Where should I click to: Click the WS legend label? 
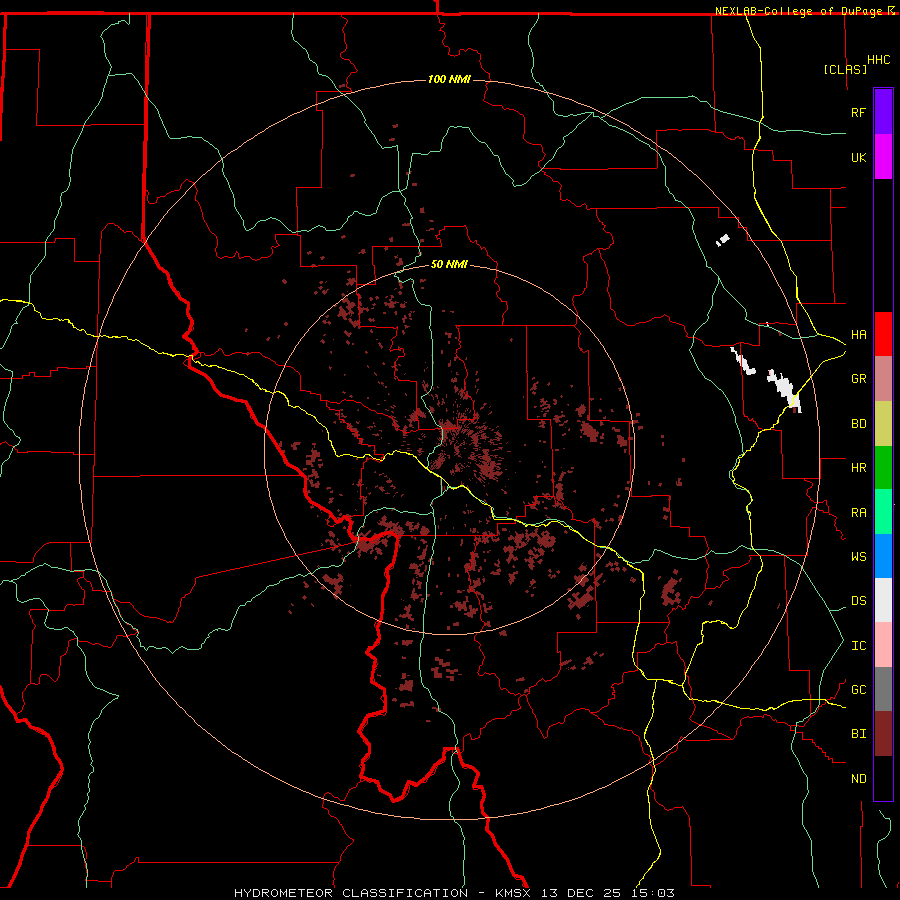click(858, 557)
